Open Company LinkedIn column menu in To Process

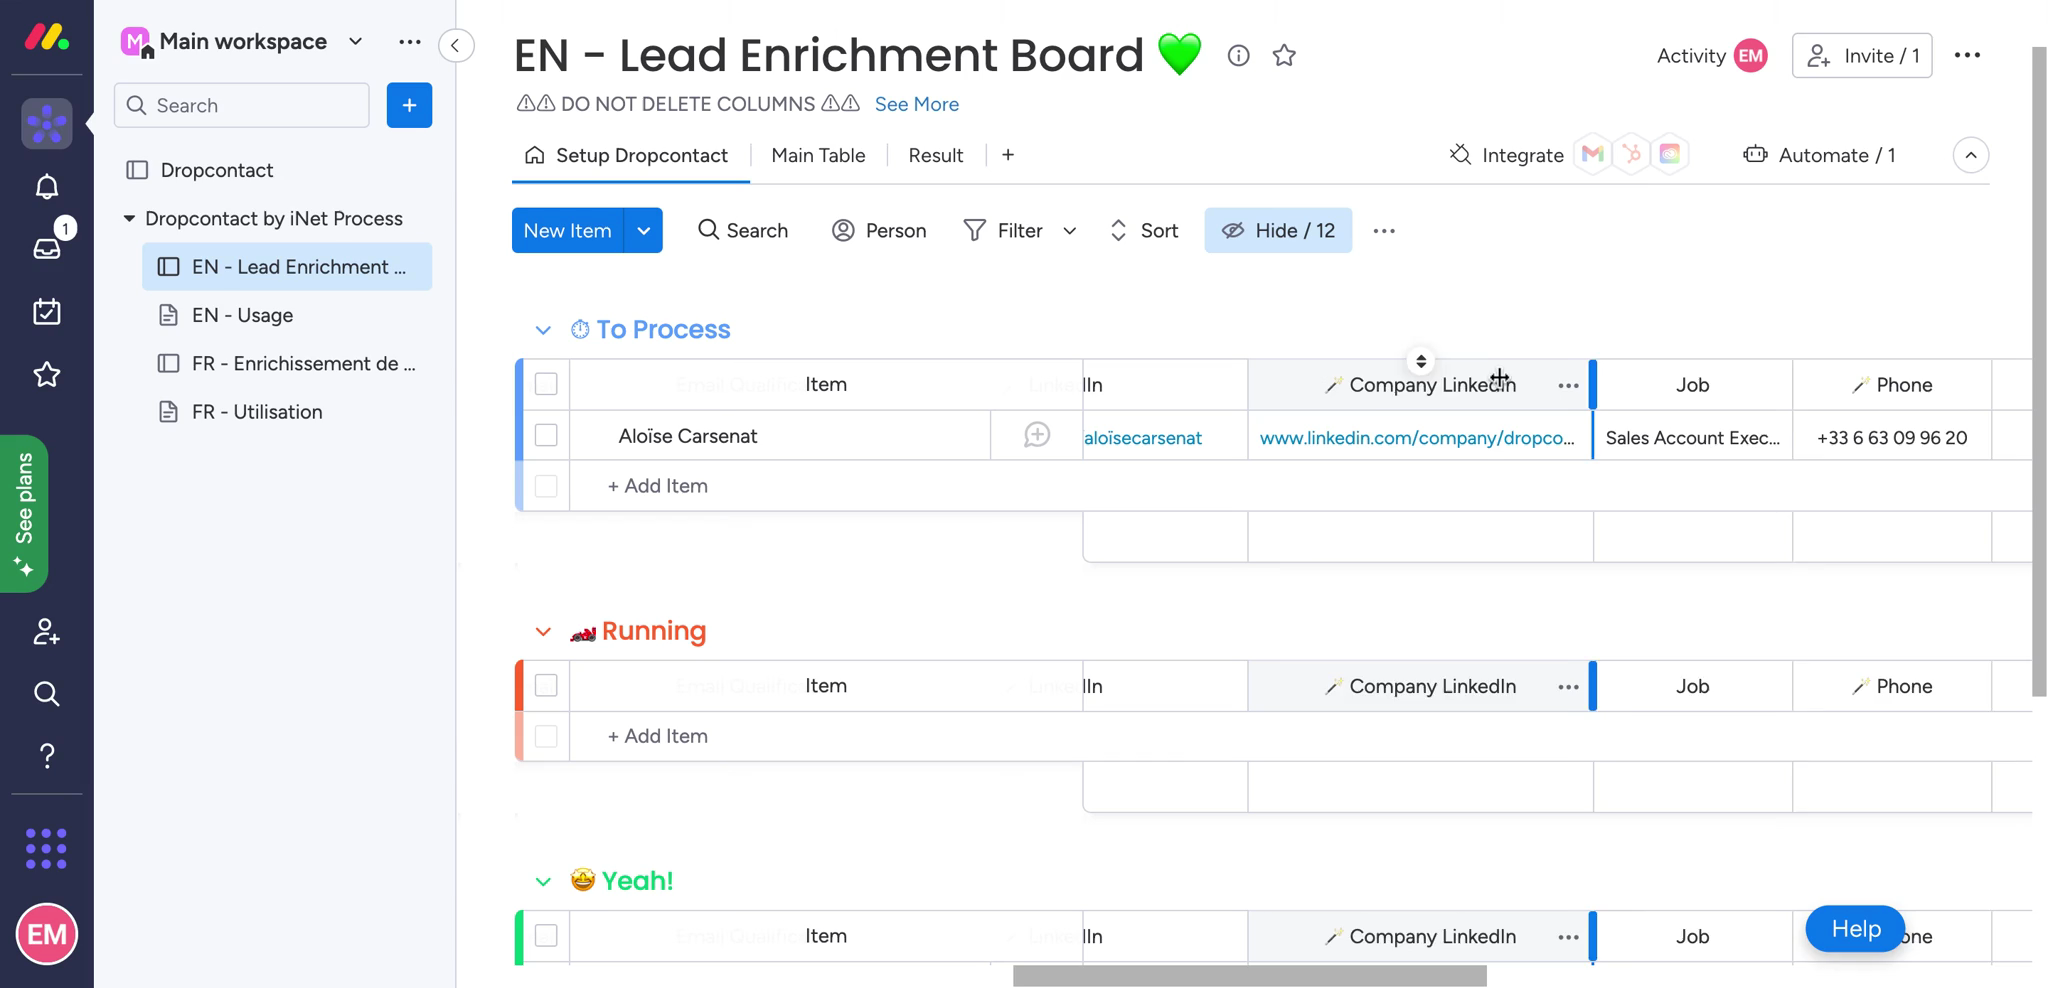(1568, 385)
